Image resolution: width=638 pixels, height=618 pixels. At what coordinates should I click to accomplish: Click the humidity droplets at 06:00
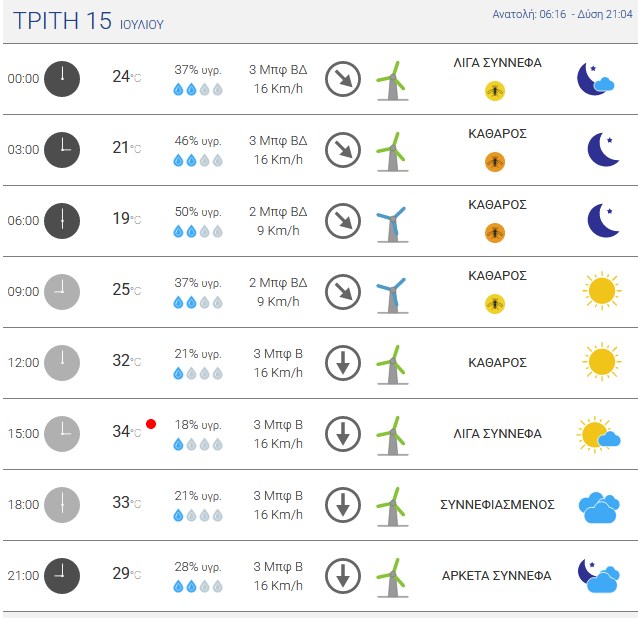pyautogui.click(x=198, y=231)
